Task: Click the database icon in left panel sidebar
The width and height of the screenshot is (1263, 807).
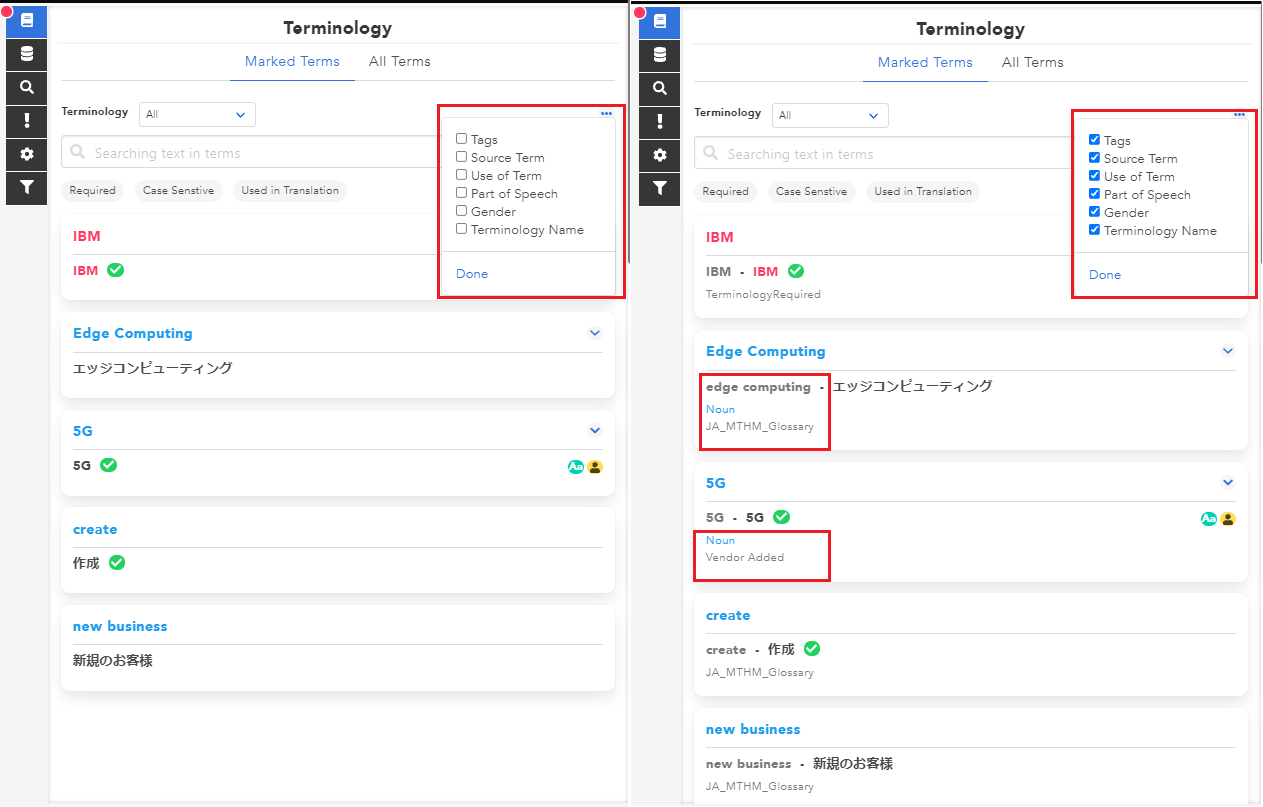Action: pyautogui.click(x=27, y=54)
